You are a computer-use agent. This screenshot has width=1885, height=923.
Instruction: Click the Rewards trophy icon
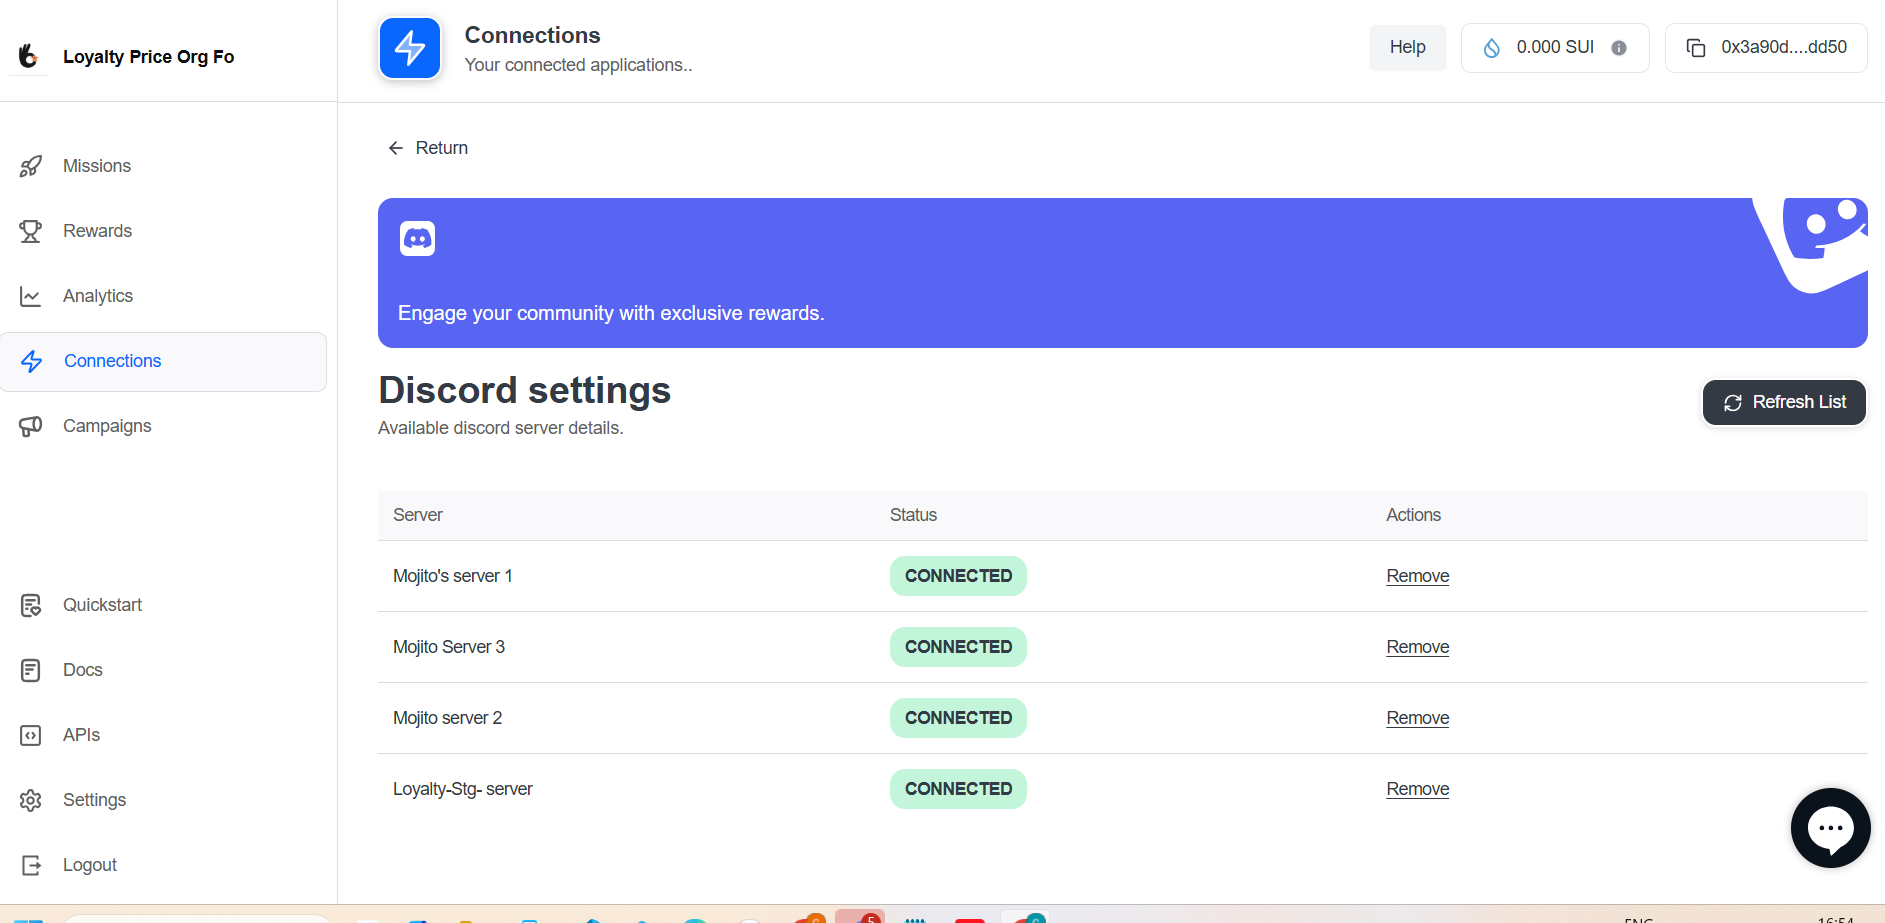click(x=31, y=231)
